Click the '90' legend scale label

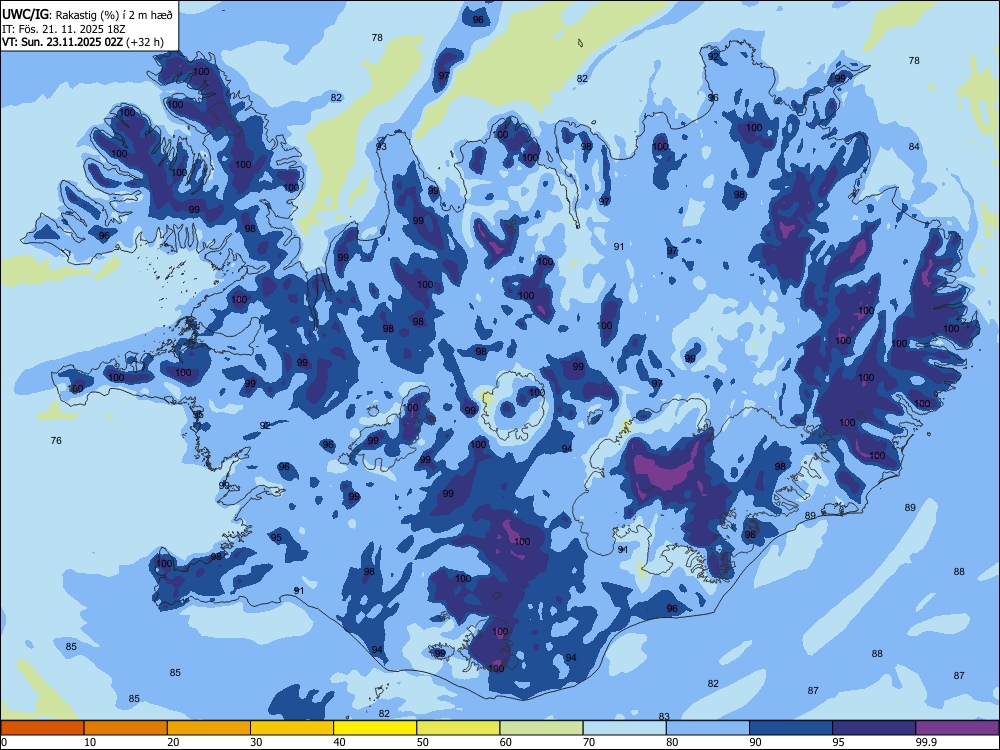(755, 742)
